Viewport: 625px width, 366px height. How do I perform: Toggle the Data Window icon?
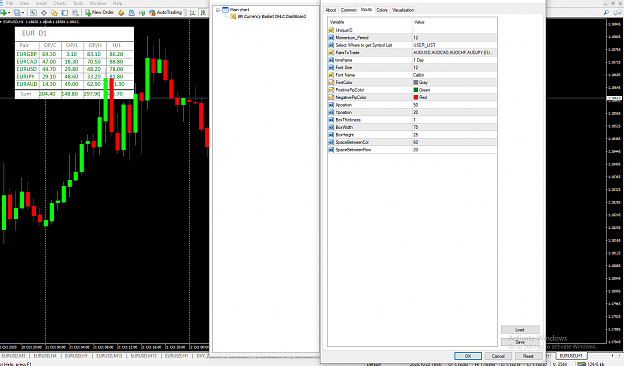[44, 13]
